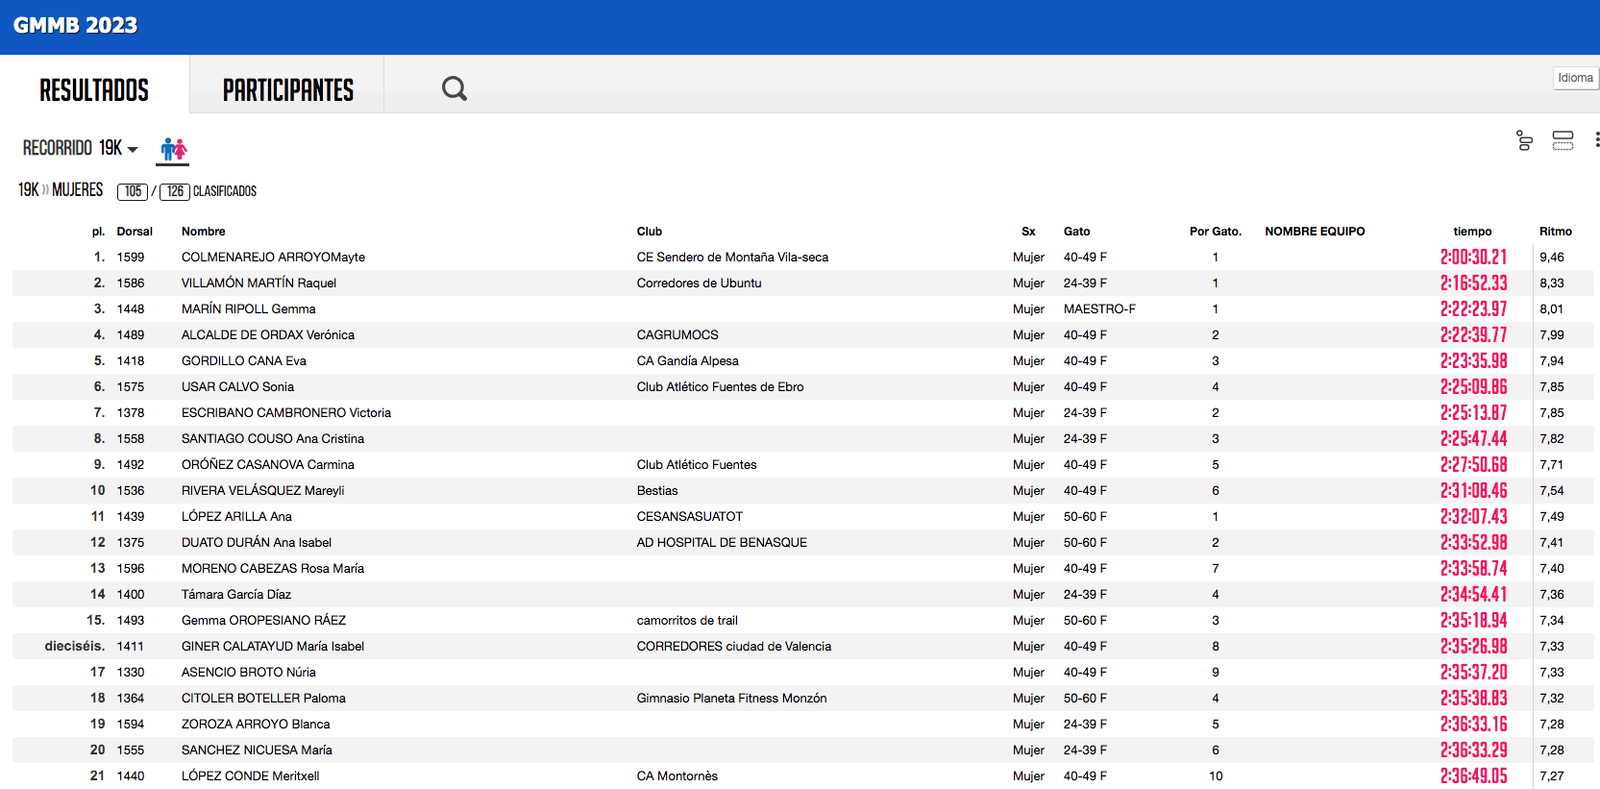Select the Resultados tab
This screenshot has height=789, width=1600.
pos(94,90)
